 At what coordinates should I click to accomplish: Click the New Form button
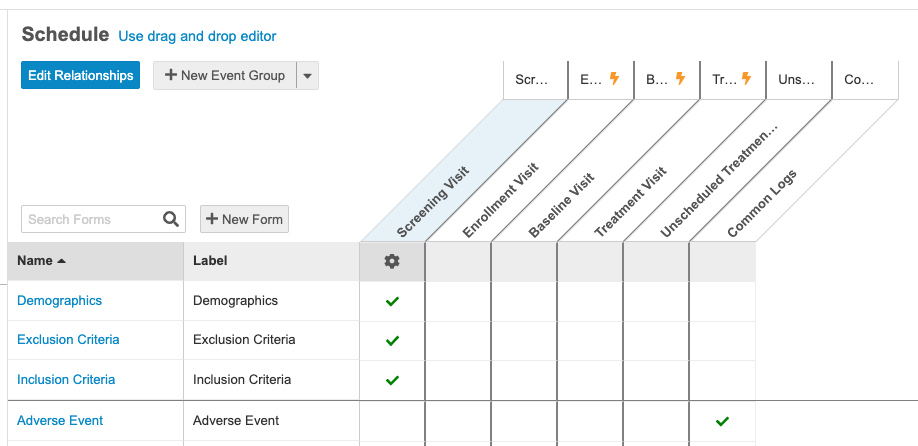[x=245, y=219]
